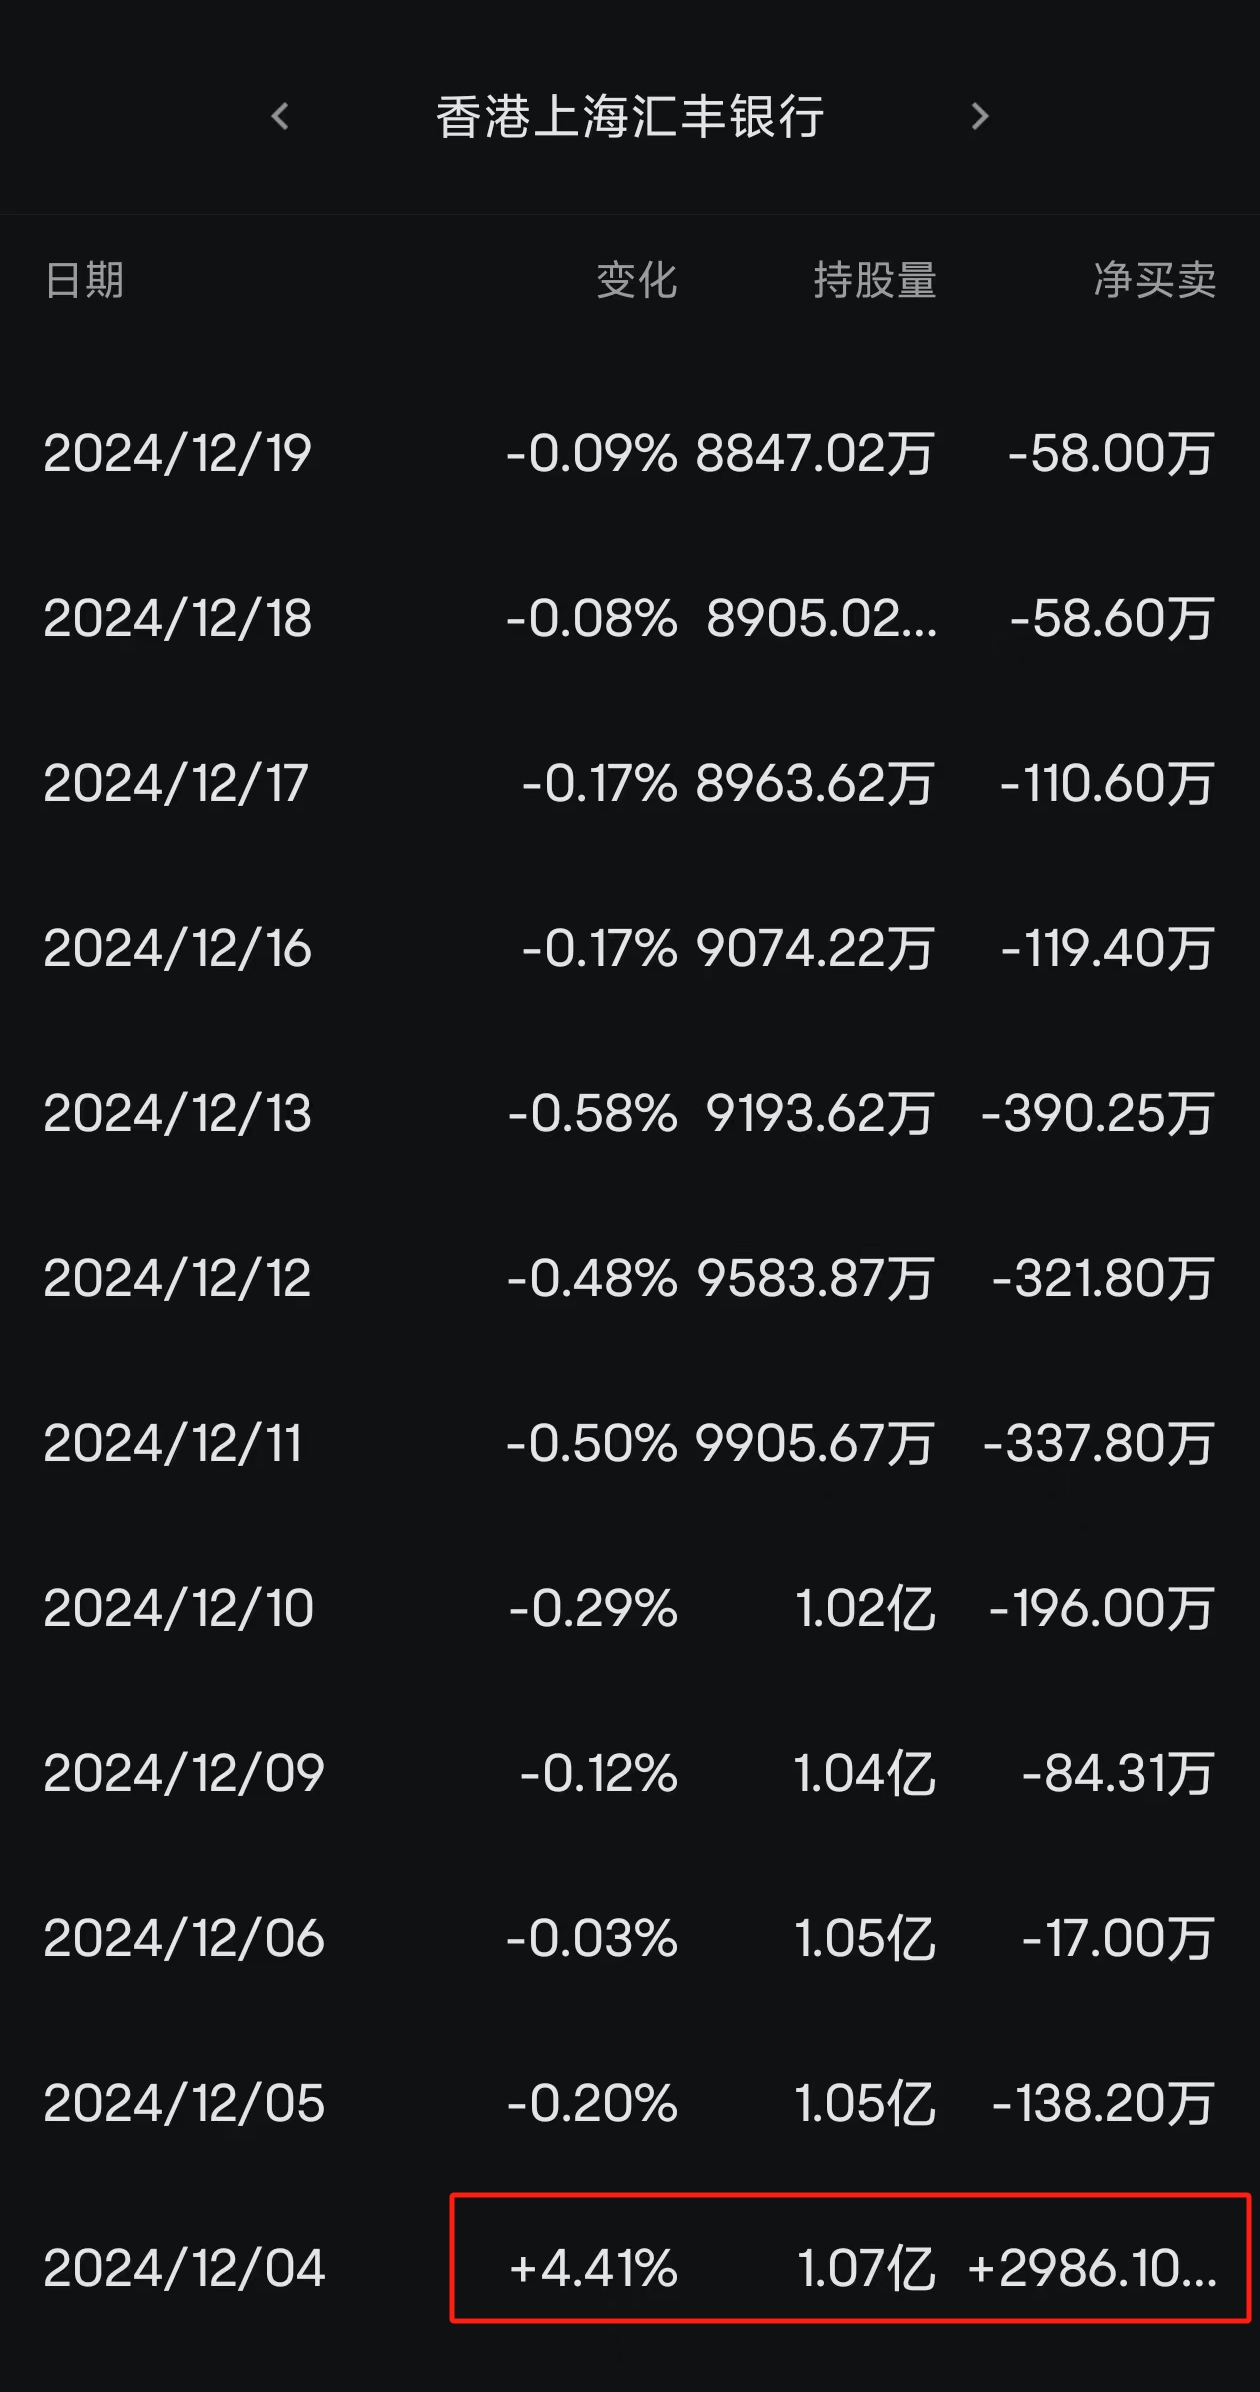Select the 2024/12/17 date row
Viewport: 1260px width, 2392px height.
tap(176, 784)
